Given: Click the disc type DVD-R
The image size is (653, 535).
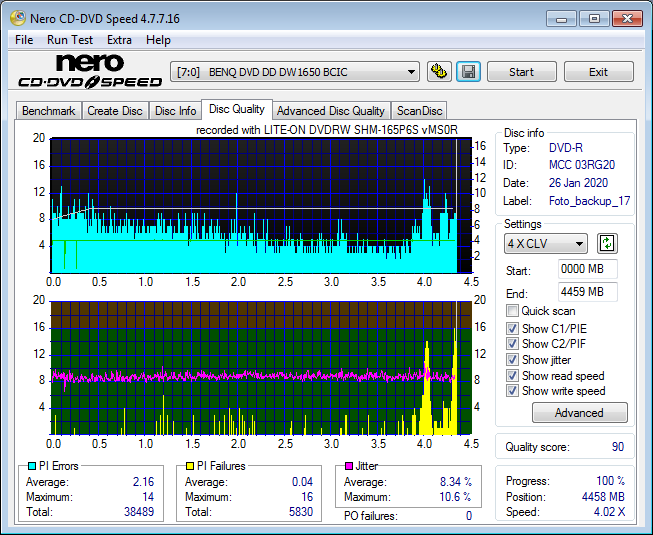Looking at the screenshot, I should coord(566,148).
